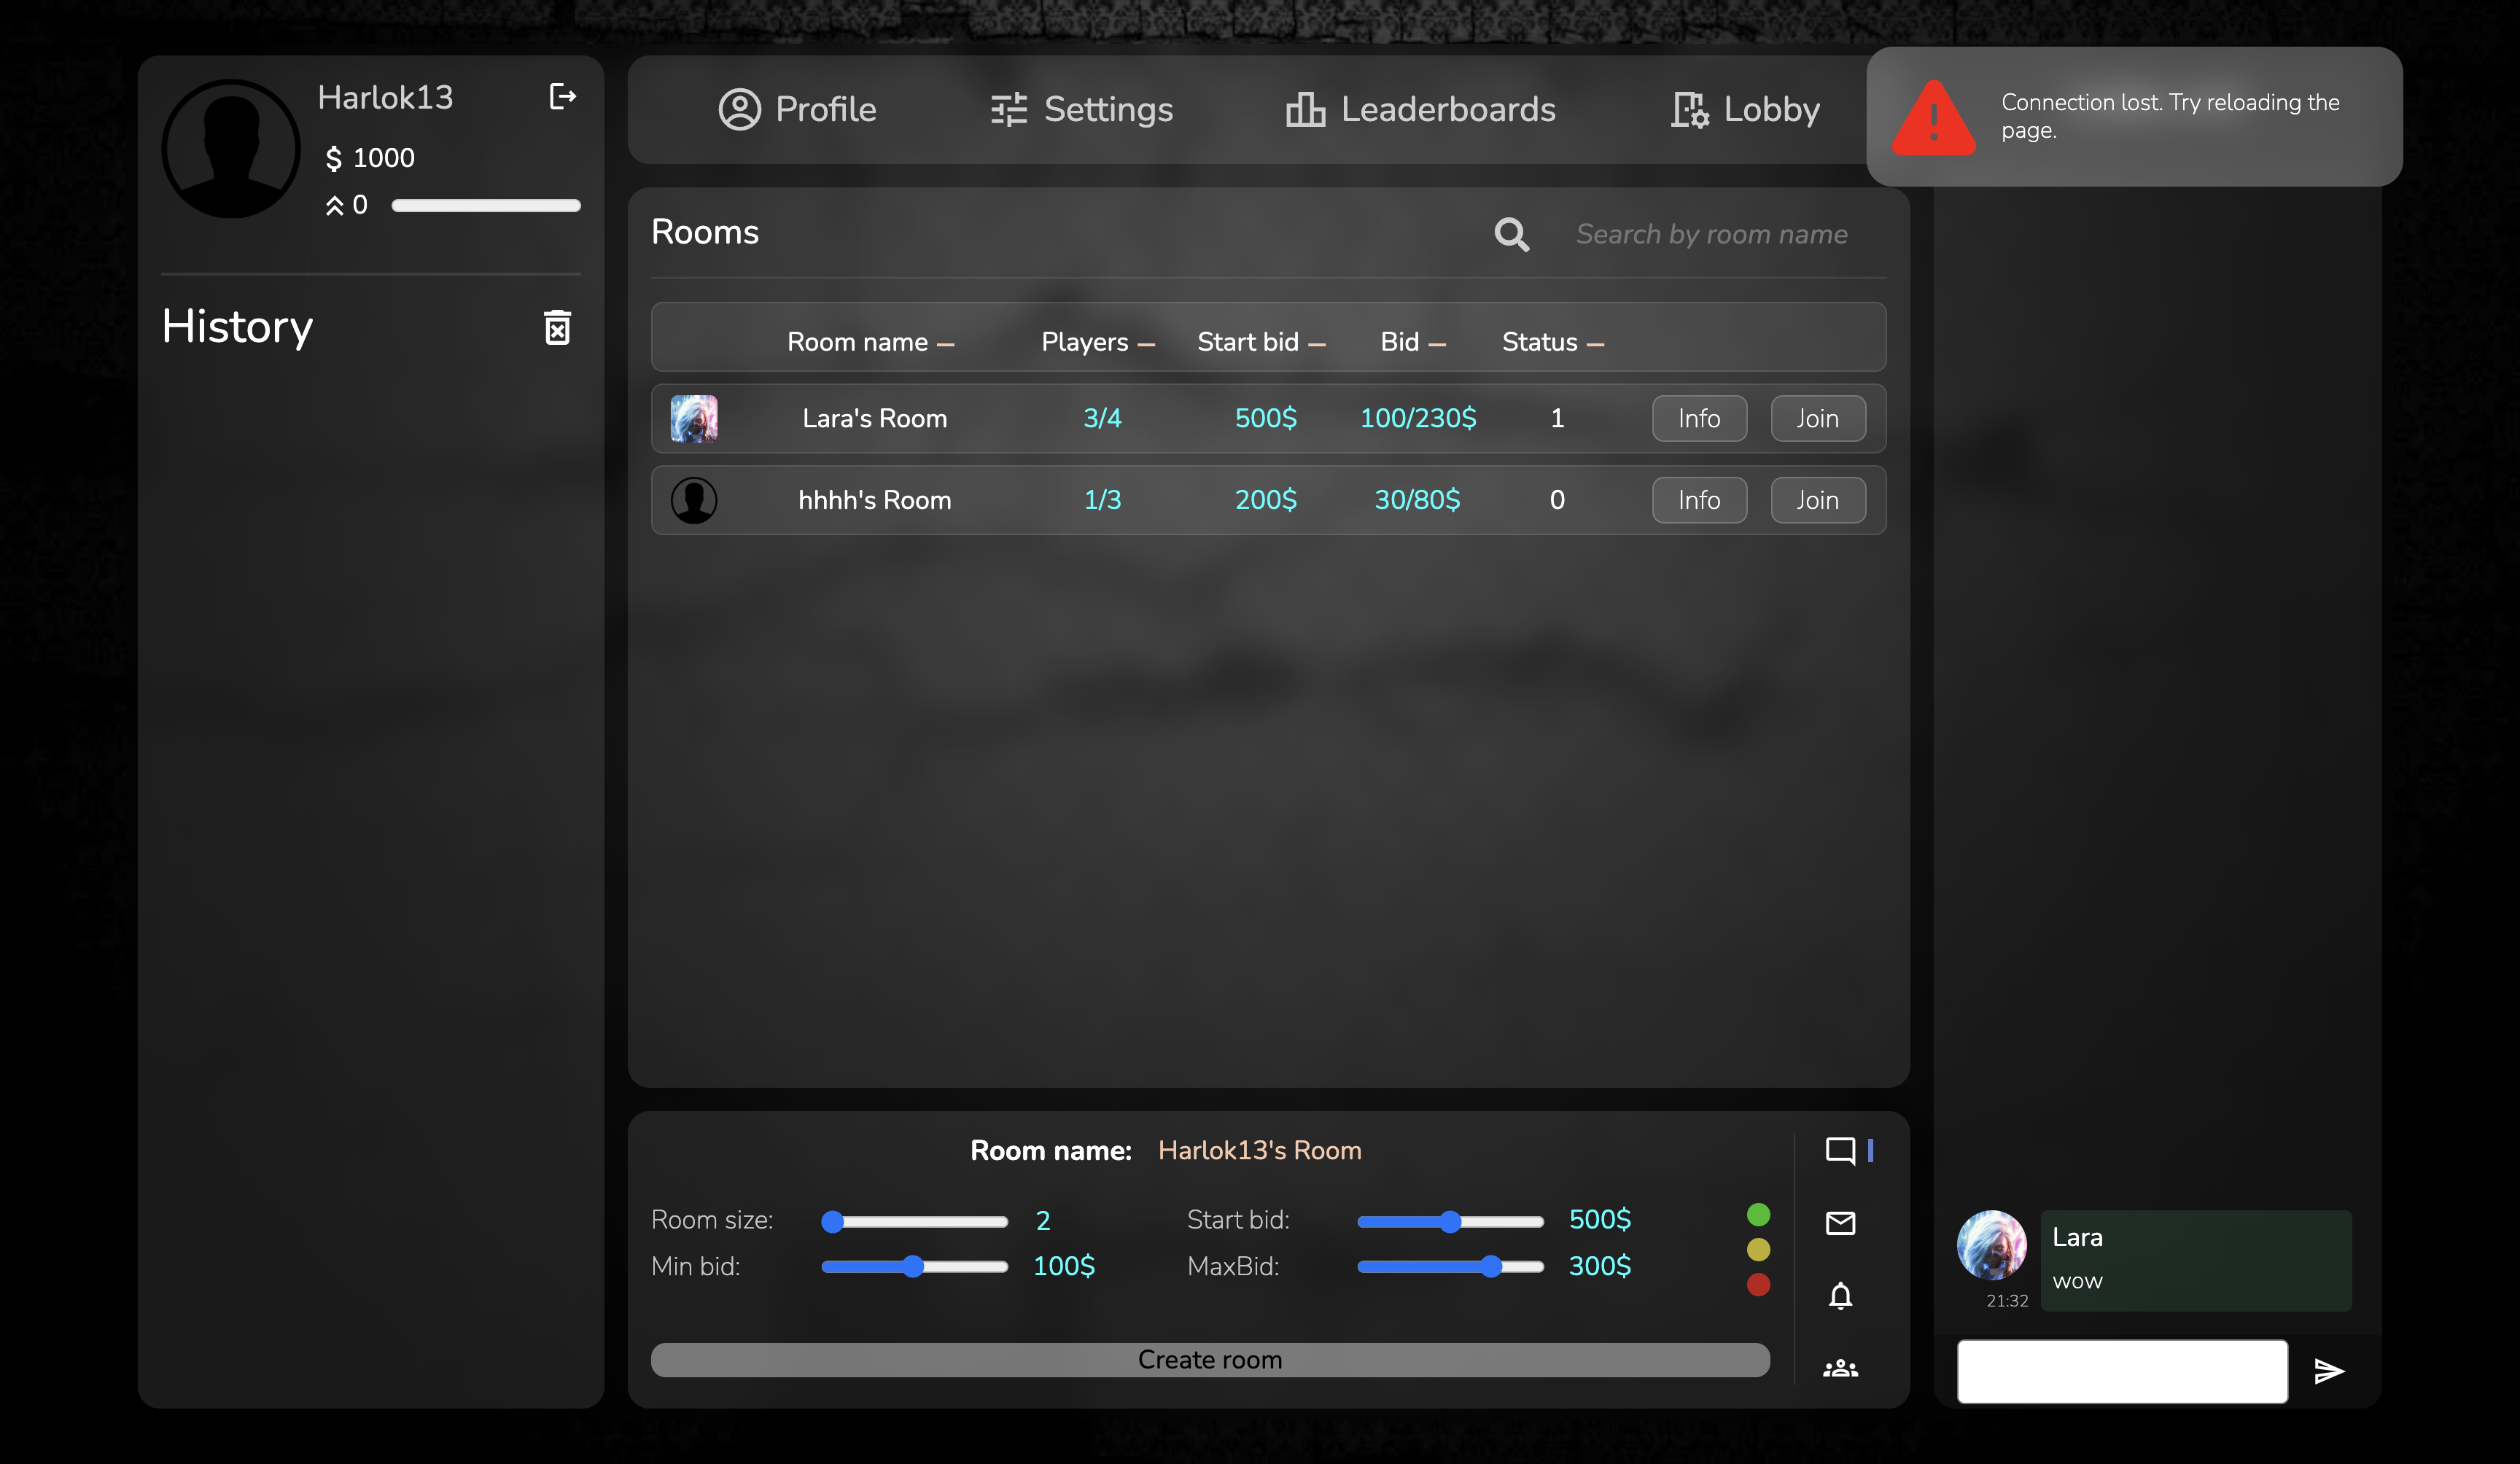2520x1464 pixels.
Task: Toggle the yellow status indicator dot
Action: click(x=1760, y=1250)
